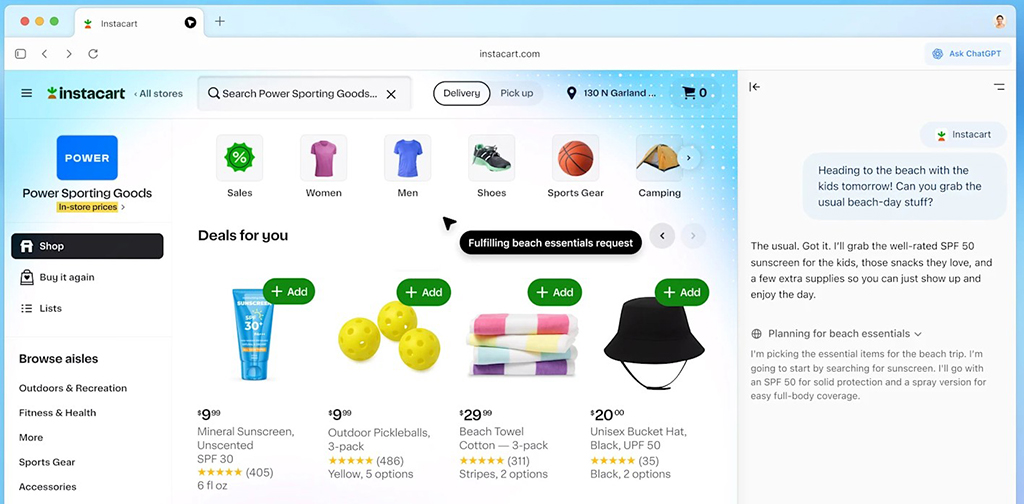The height and width of the screenshot is (504, 1024).
Task: Open the Camping tent category
Action: [659, 158]
